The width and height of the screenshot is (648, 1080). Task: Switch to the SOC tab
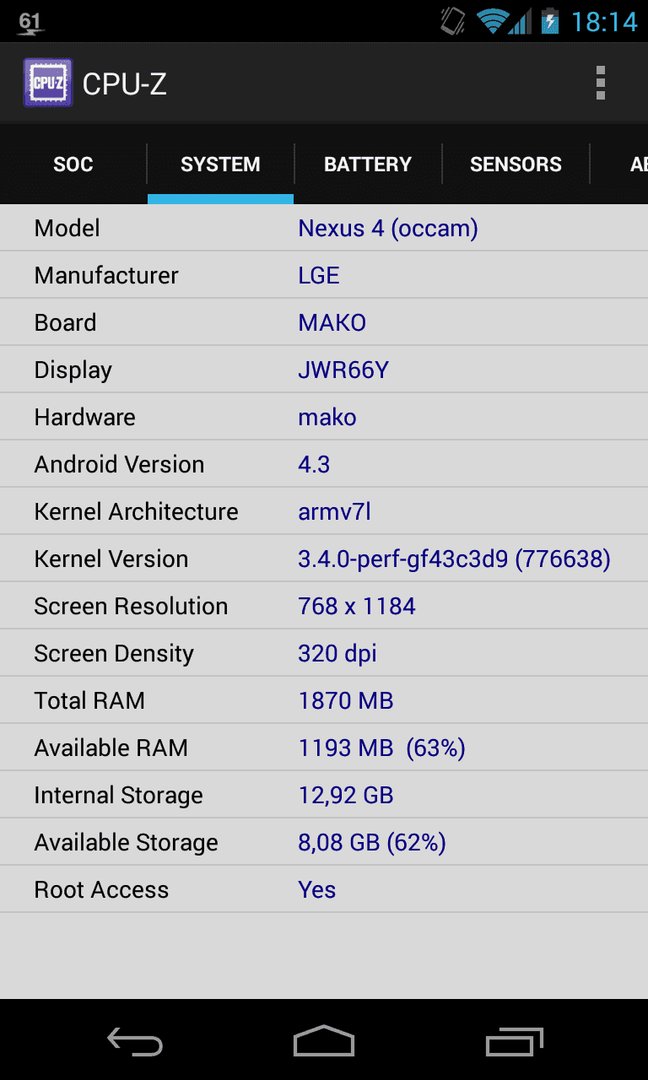73,164
